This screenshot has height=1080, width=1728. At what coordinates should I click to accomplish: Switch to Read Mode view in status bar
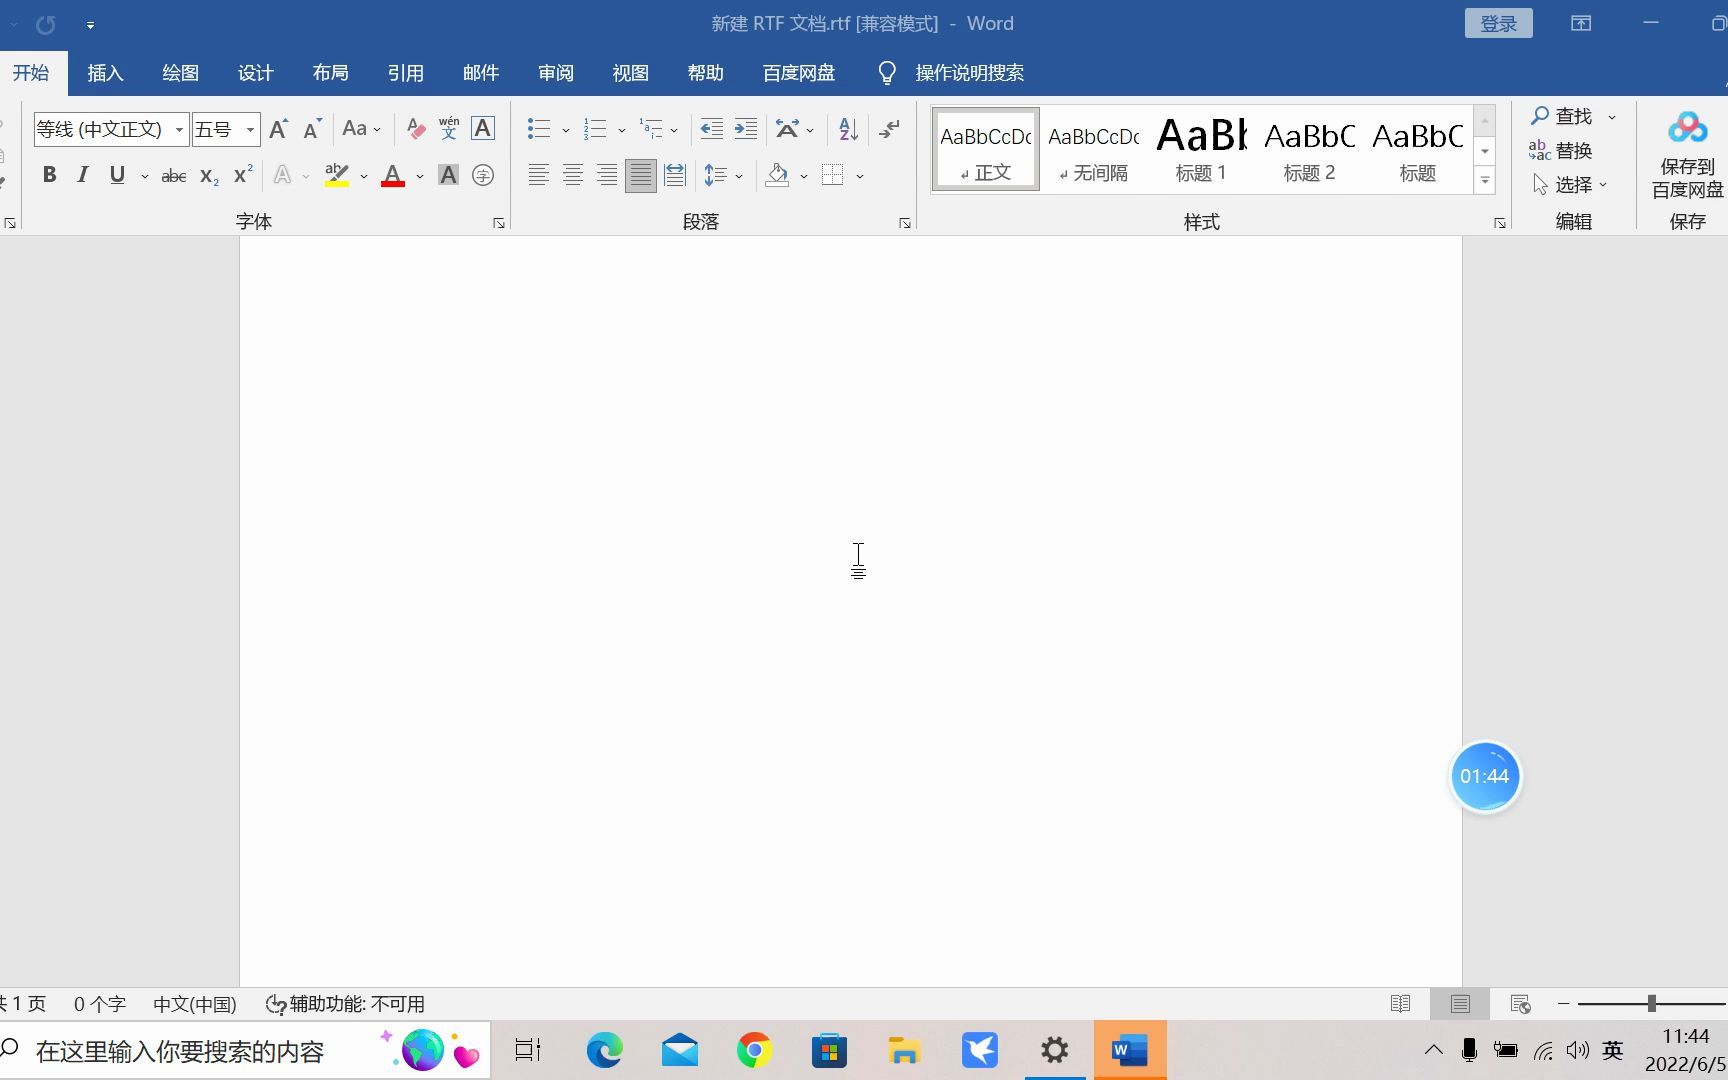point(1400,1003)
